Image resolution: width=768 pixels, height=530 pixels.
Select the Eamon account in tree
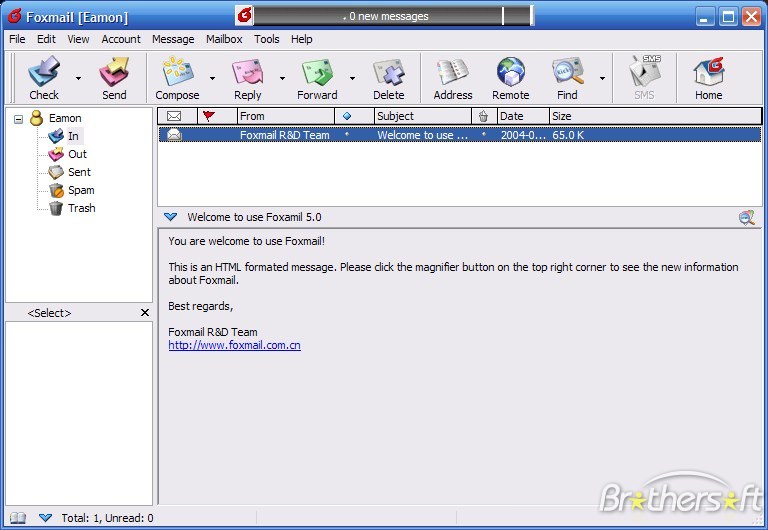pyautogui.click(x=65, y=118)
